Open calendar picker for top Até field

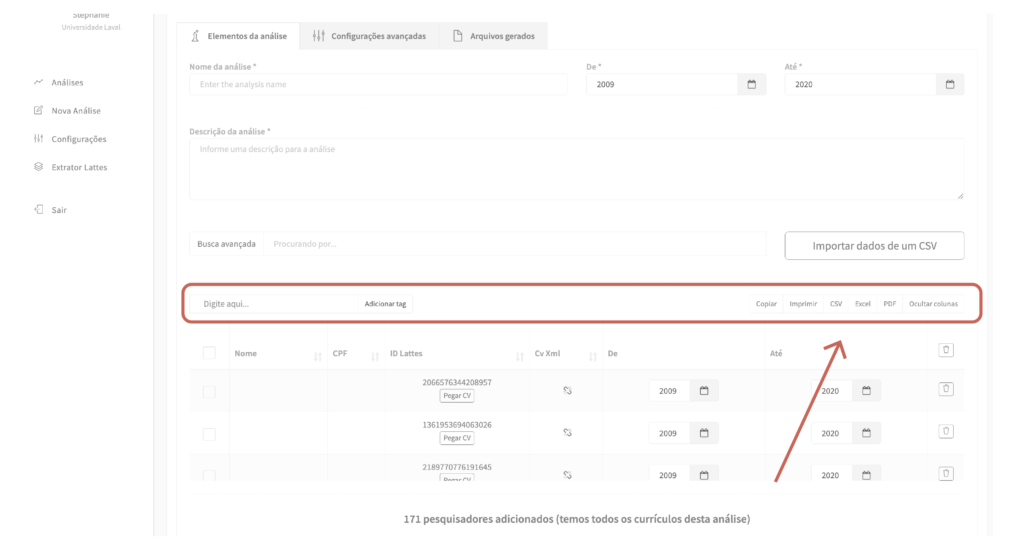click(950, 85)
